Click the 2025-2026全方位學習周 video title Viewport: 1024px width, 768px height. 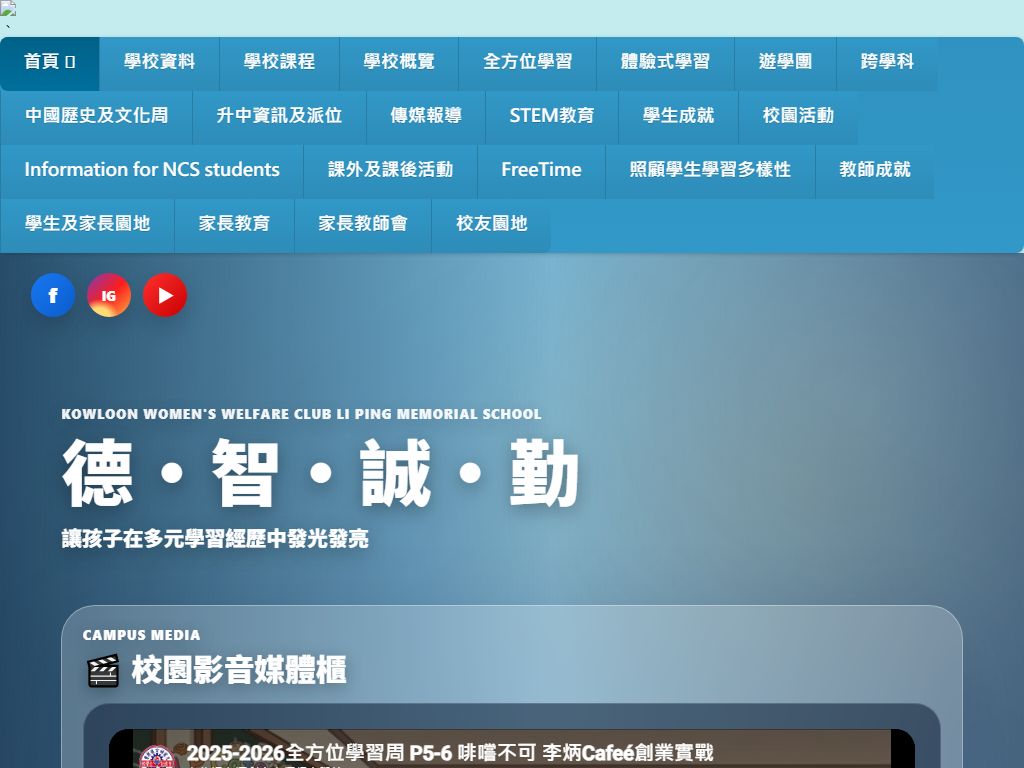pos(450,753)
